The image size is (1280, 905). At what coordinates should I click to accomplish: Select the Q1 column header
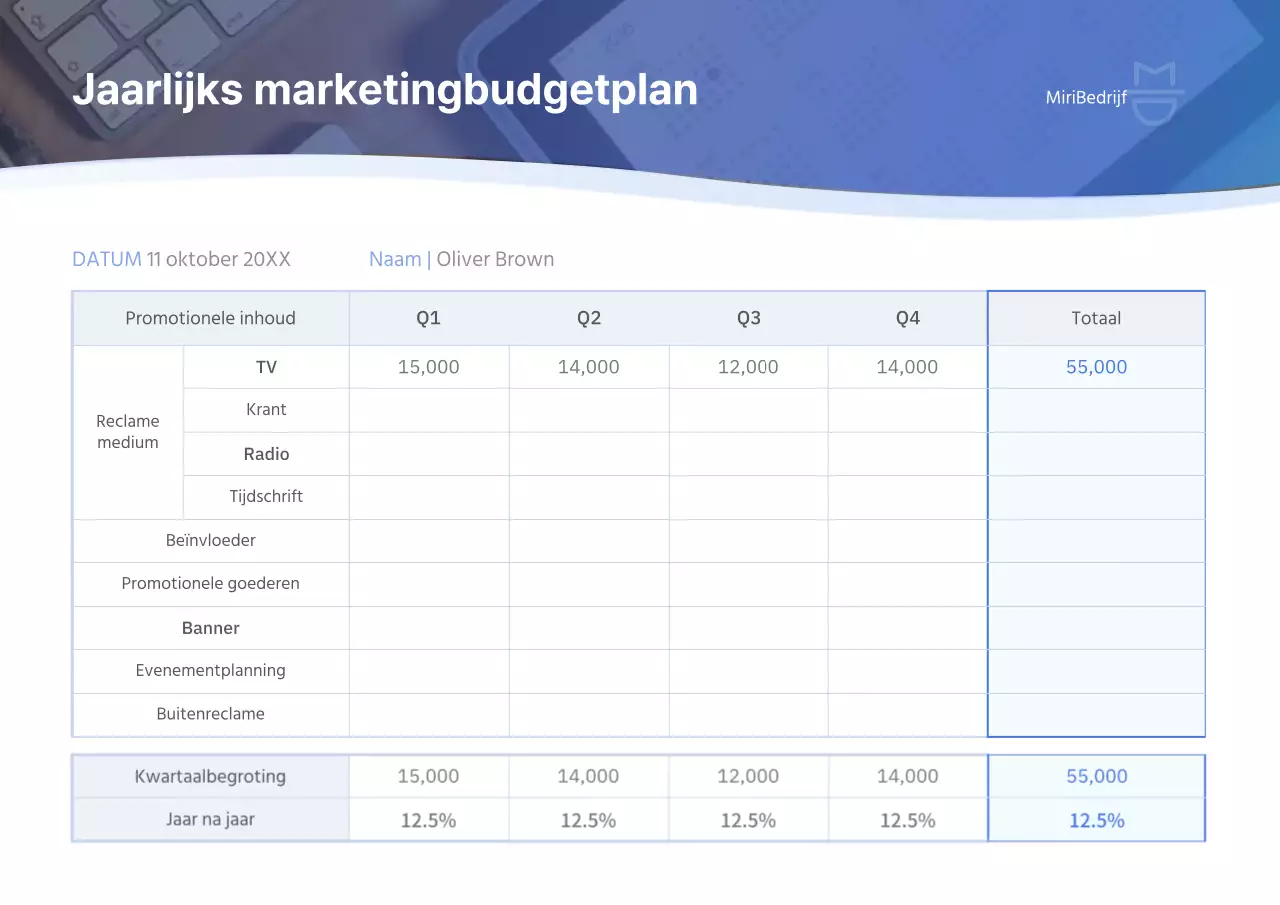[x=428, y=317]
